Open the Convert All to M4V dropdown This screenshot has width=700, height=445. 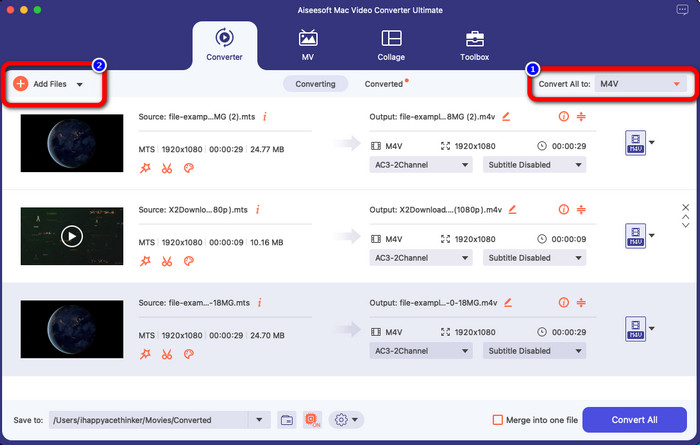pyautogui.click(x=640, y=84)
